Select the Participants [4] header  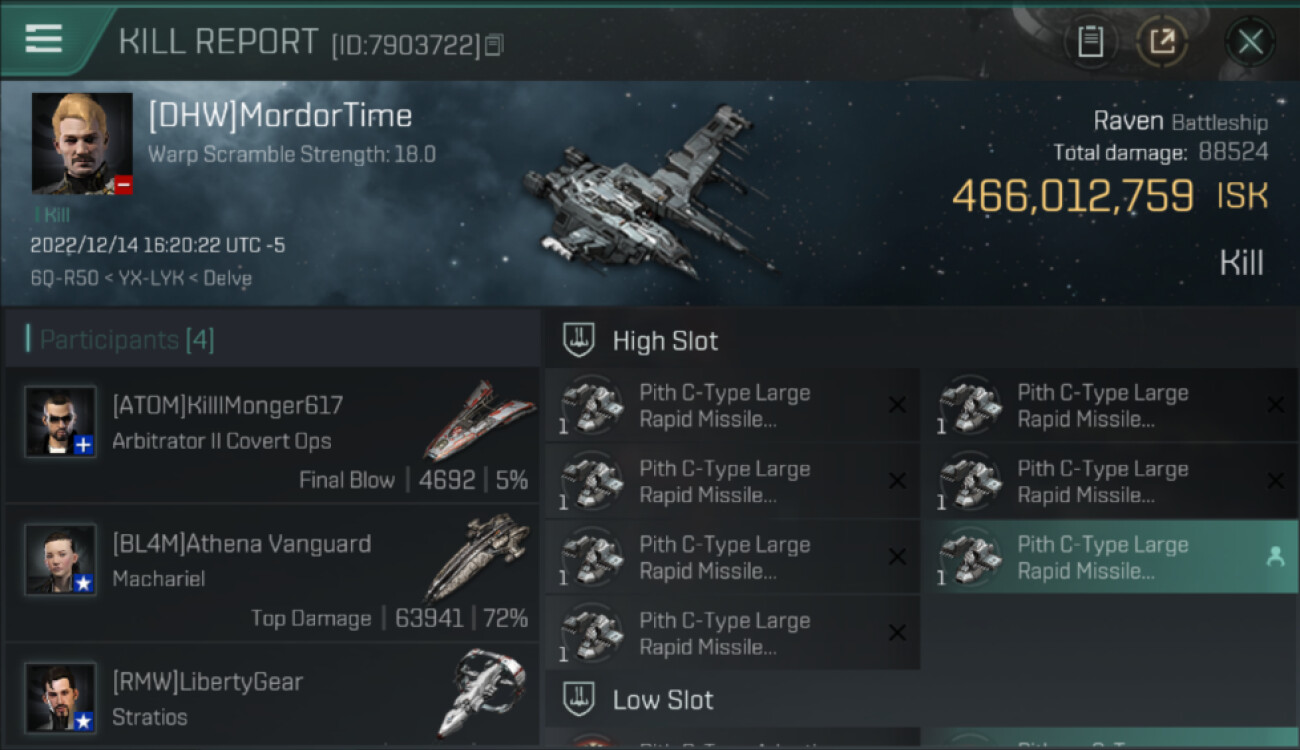[126, 340]
